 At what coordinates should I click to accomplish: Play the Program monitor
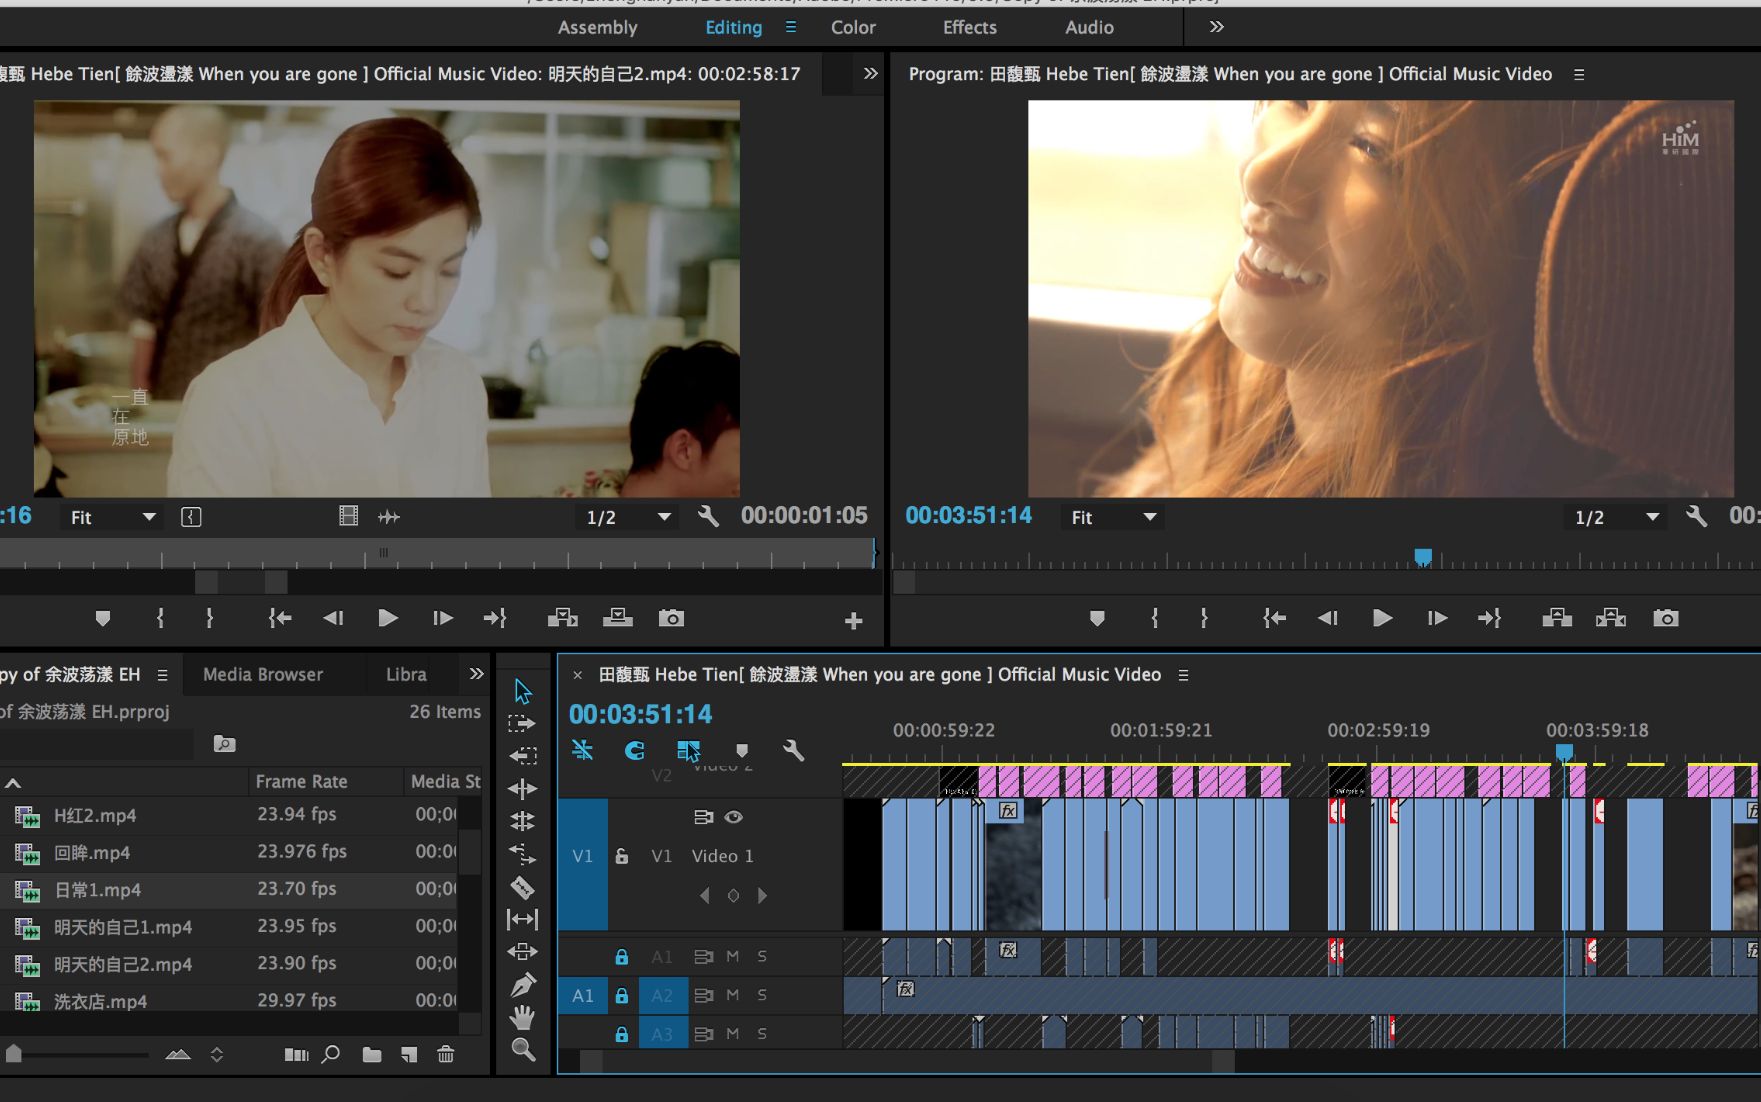(x=1382, y=618)
